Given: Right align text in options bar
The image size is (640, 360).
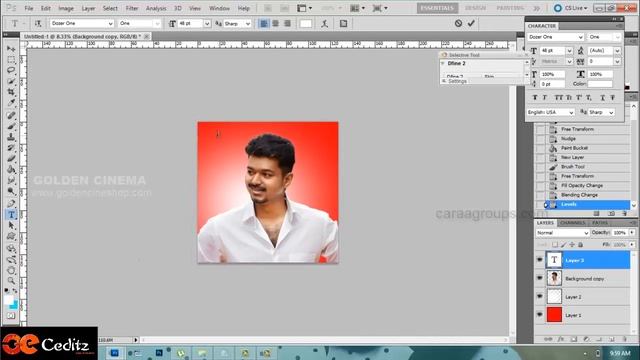Looking at the screenshot, I should click(x=287, y=24).
